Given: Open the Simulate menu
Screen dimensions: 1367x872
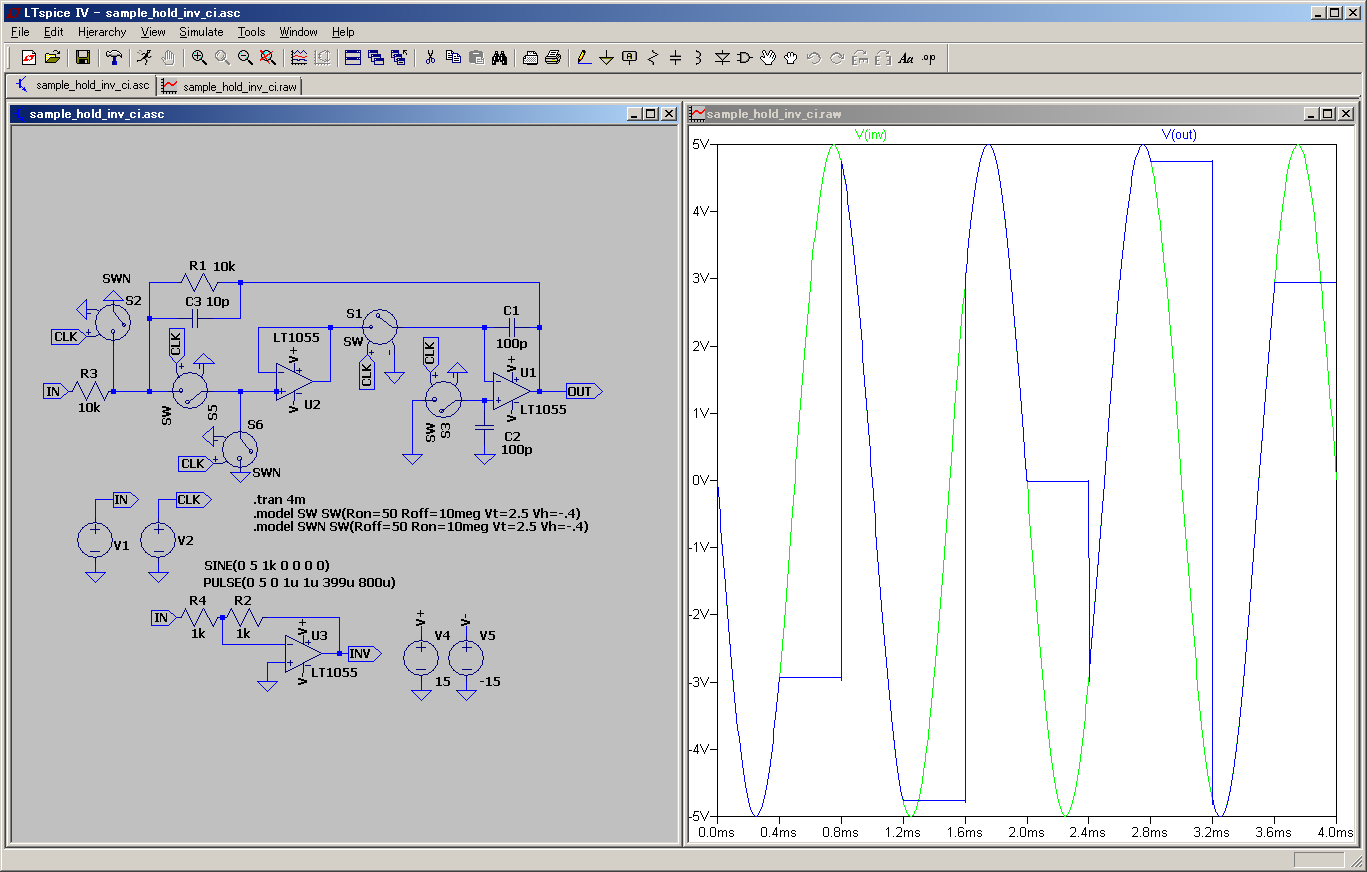Looking at the screenshot, I should pos(201,32).
